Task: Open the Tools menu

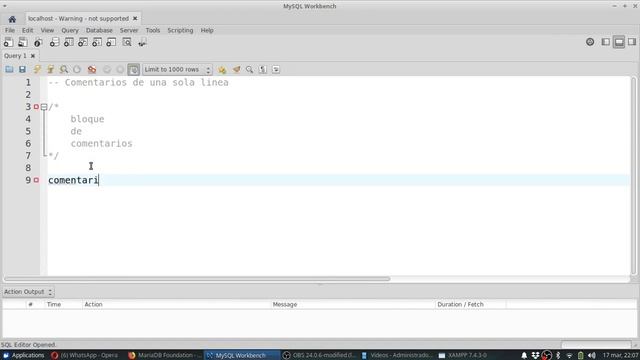Action: (x=153, y=30)
